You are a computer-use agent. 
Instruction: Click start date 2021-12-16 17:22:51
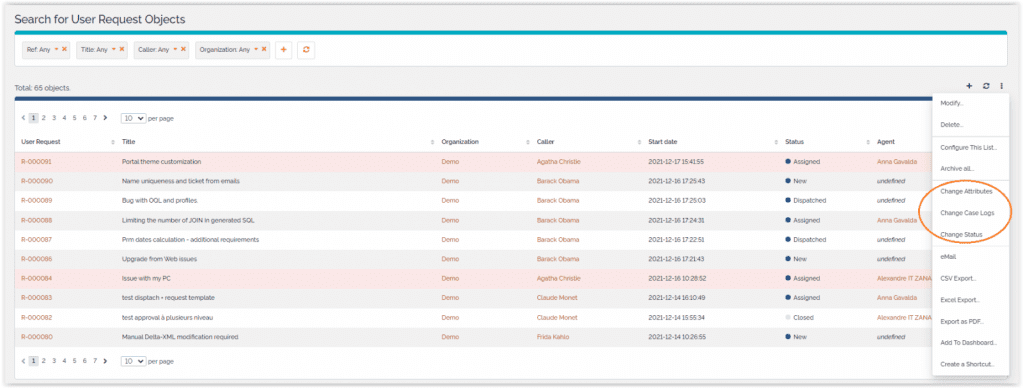point(676,239)
